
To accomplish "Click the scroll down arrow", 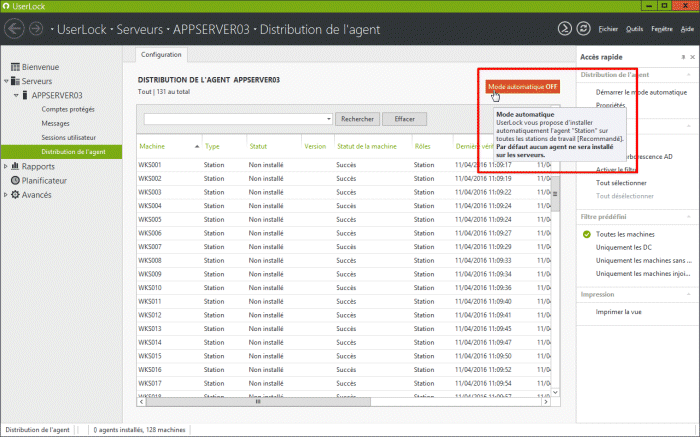I will [x=555, y=392].
